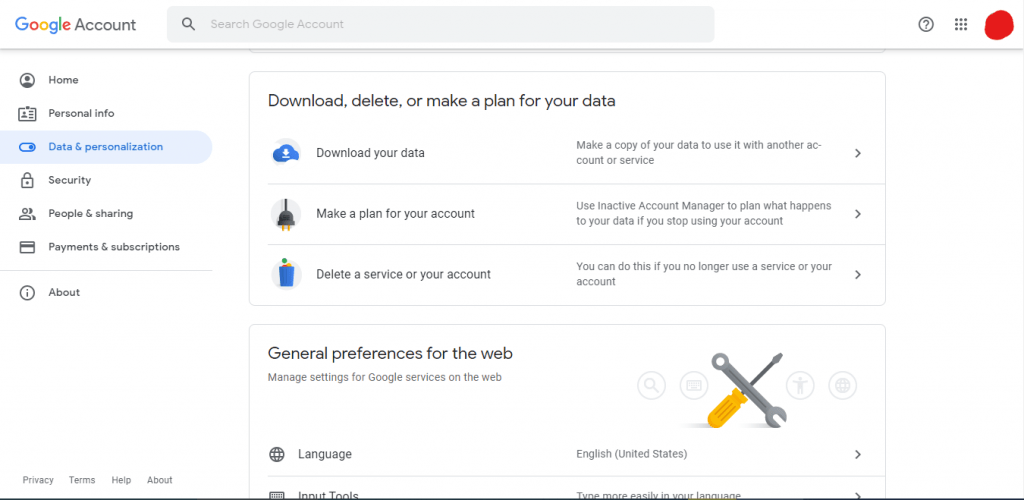This screenshot has height=500, width=1024.
Task: Open the Language row chevron arrow
Action: pos(858,454)
